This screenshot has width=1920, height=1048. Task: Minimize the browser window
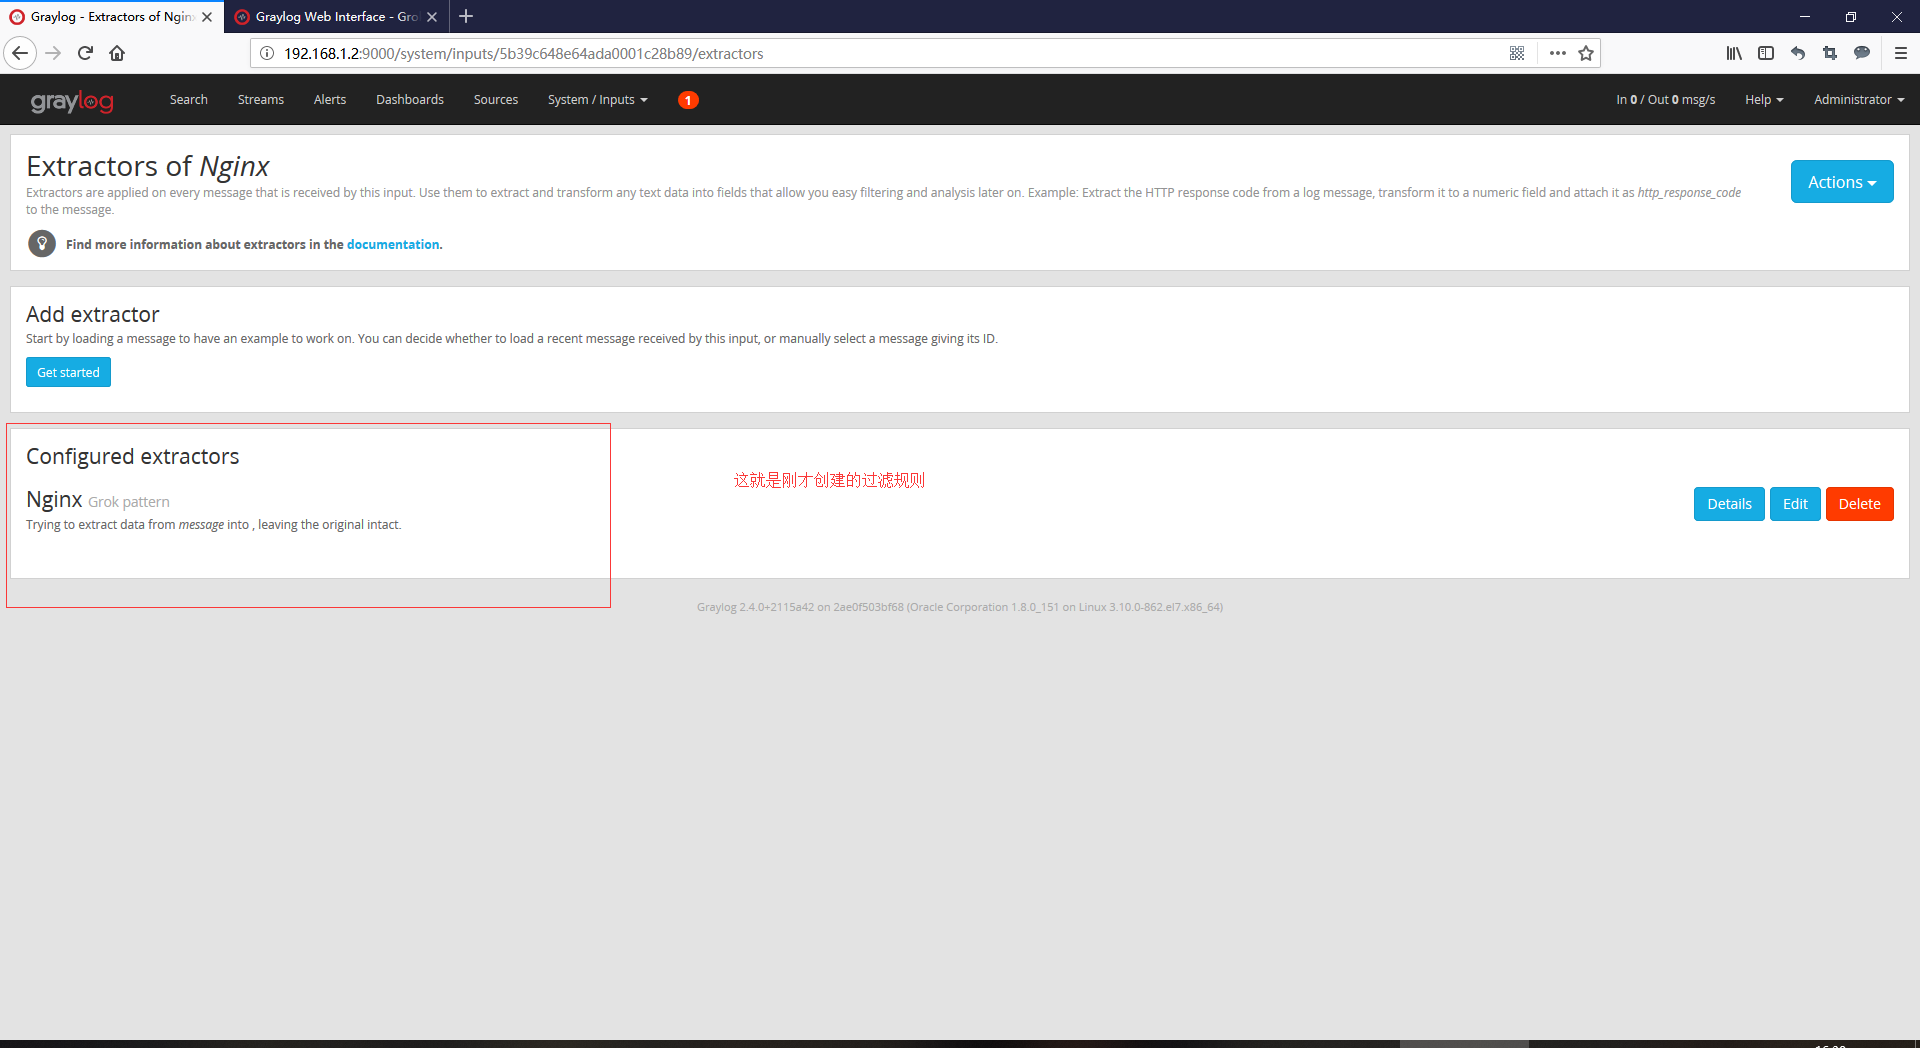pyautogui.click(x=1805, y=17)
